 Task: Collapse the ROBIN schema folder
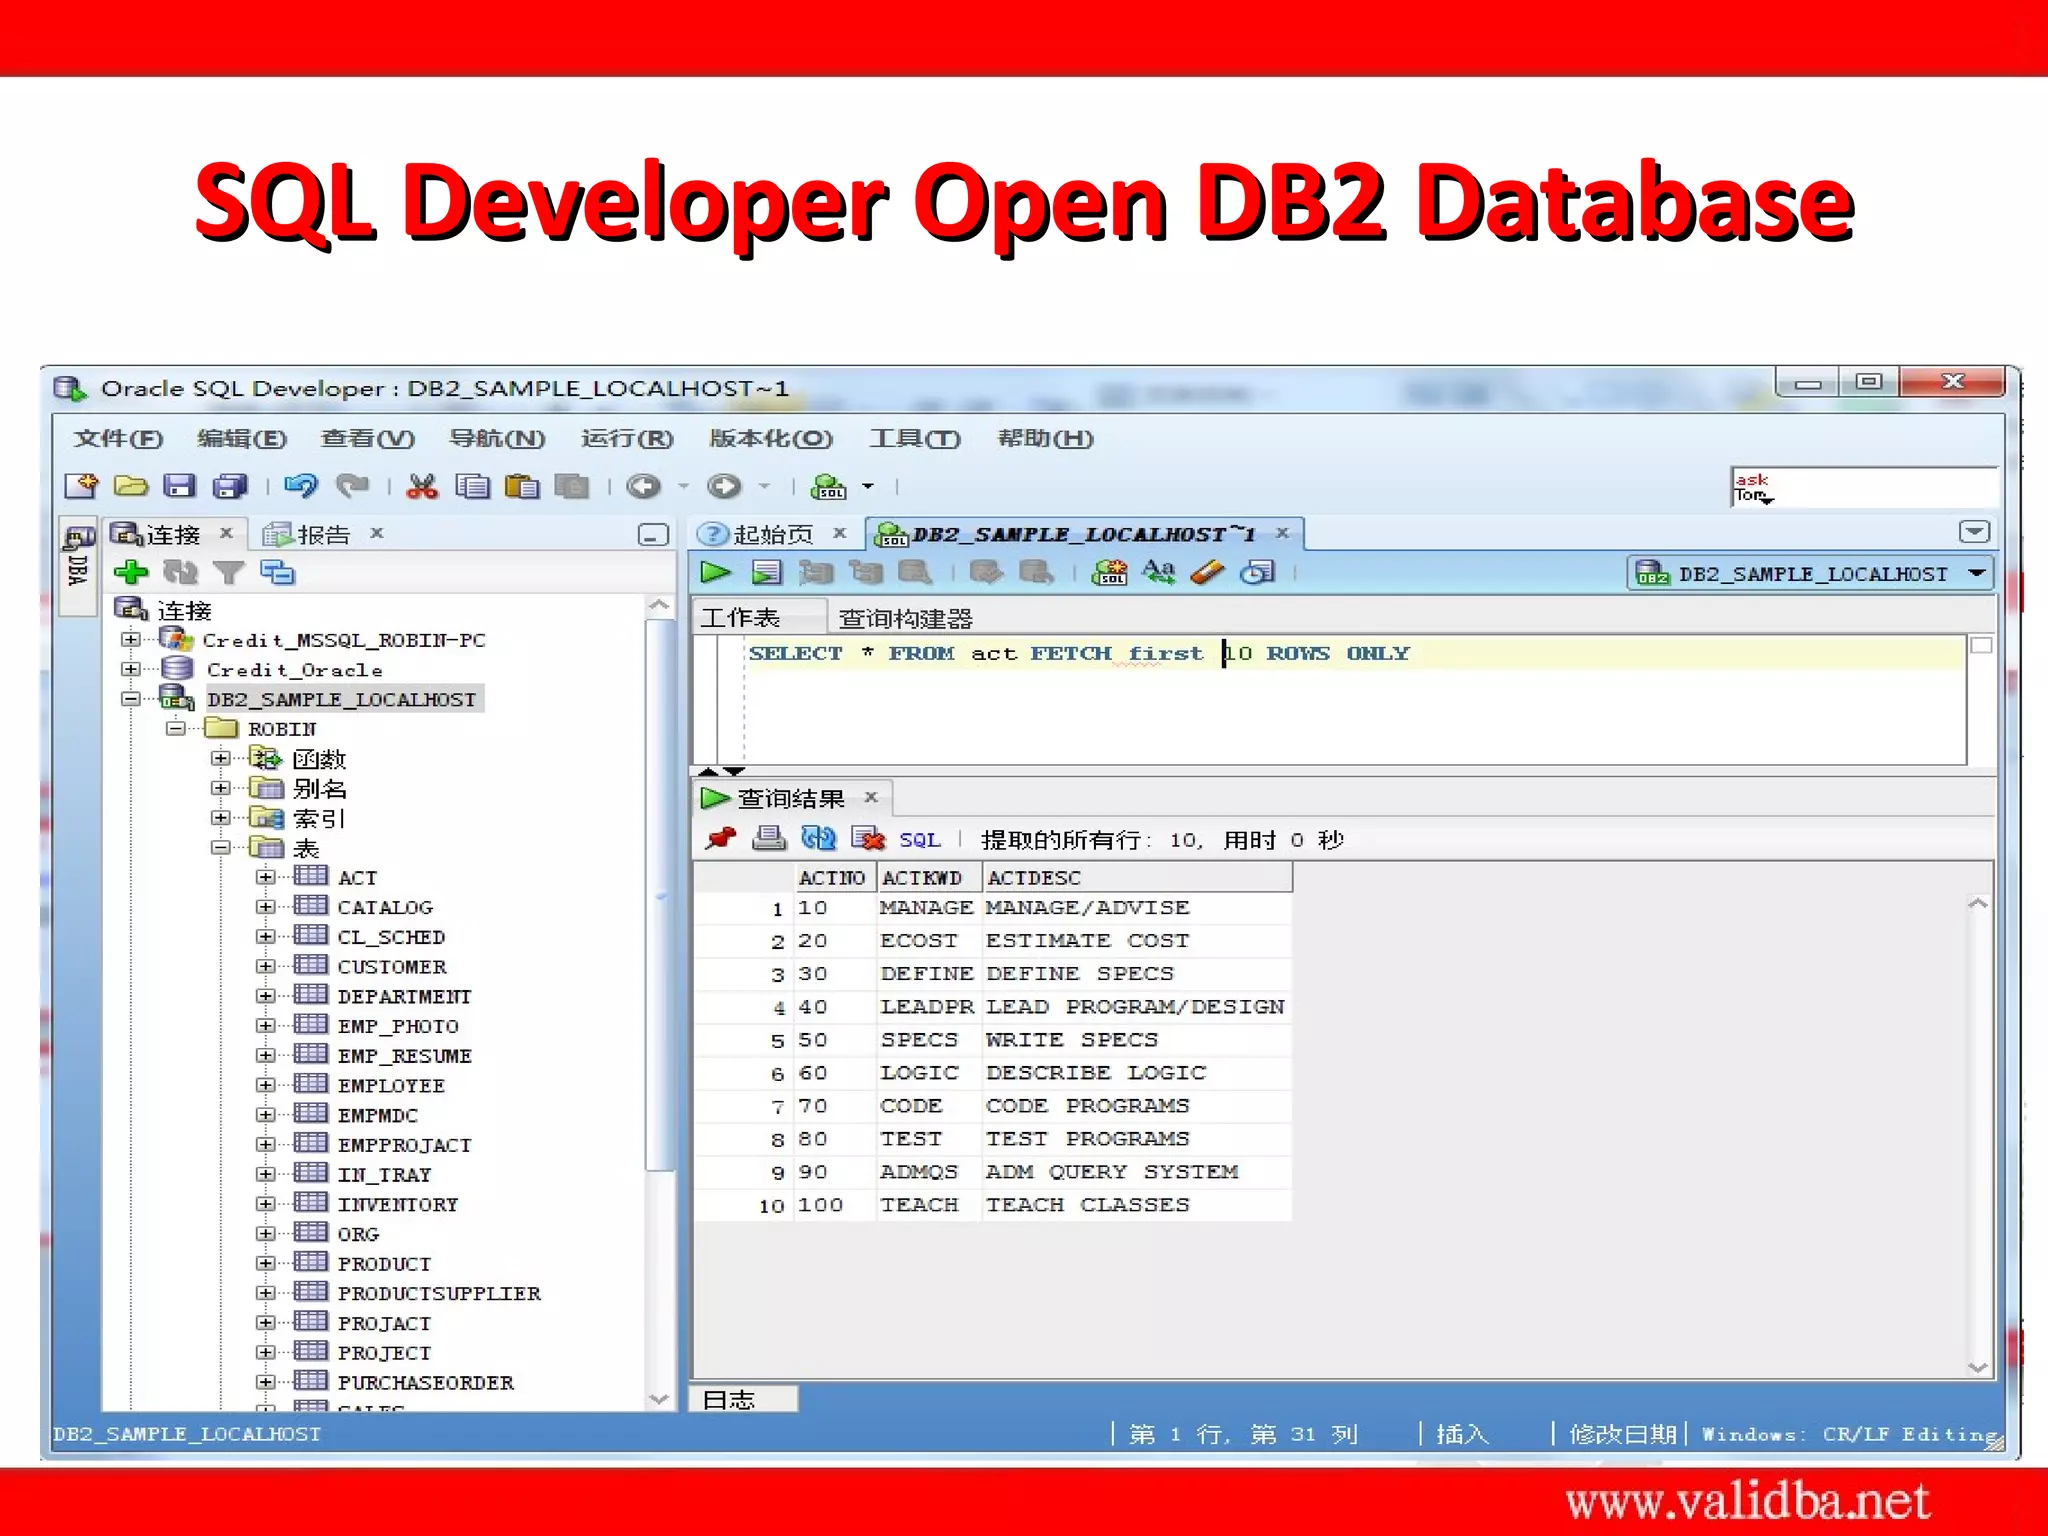tap(176, 728)
